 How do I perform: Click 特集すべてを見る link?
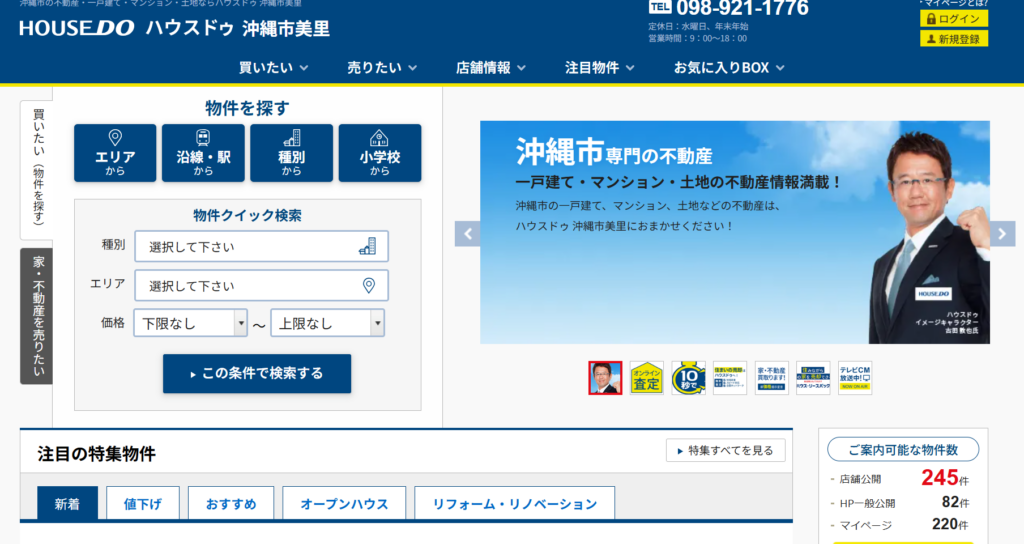tap(726, 451)
